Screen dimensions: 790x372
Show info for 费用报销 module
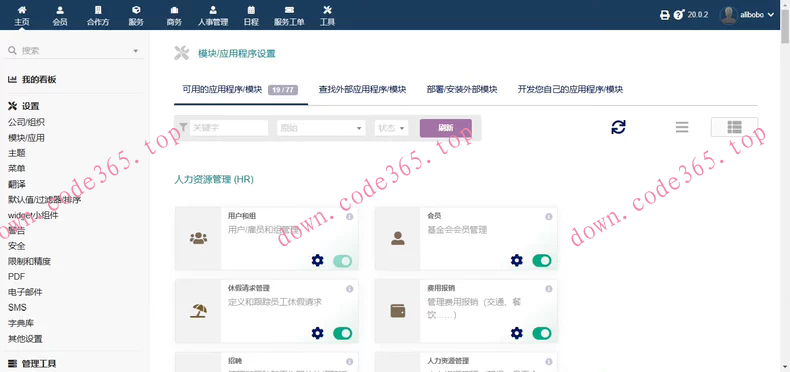coord(549,289)
